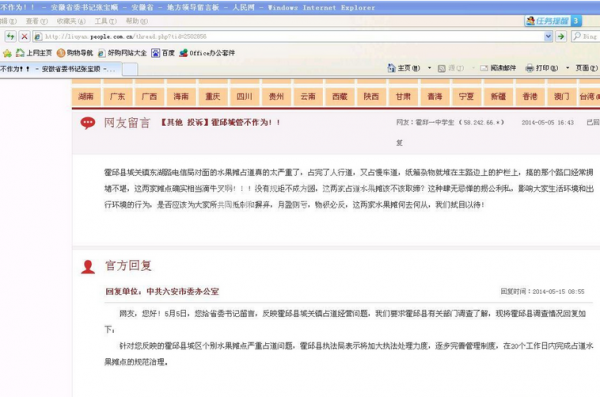This screenshot has width=600, height=397.
Task: Click the reply unit 中共六安市委办公室
Action: coord(183,291)
